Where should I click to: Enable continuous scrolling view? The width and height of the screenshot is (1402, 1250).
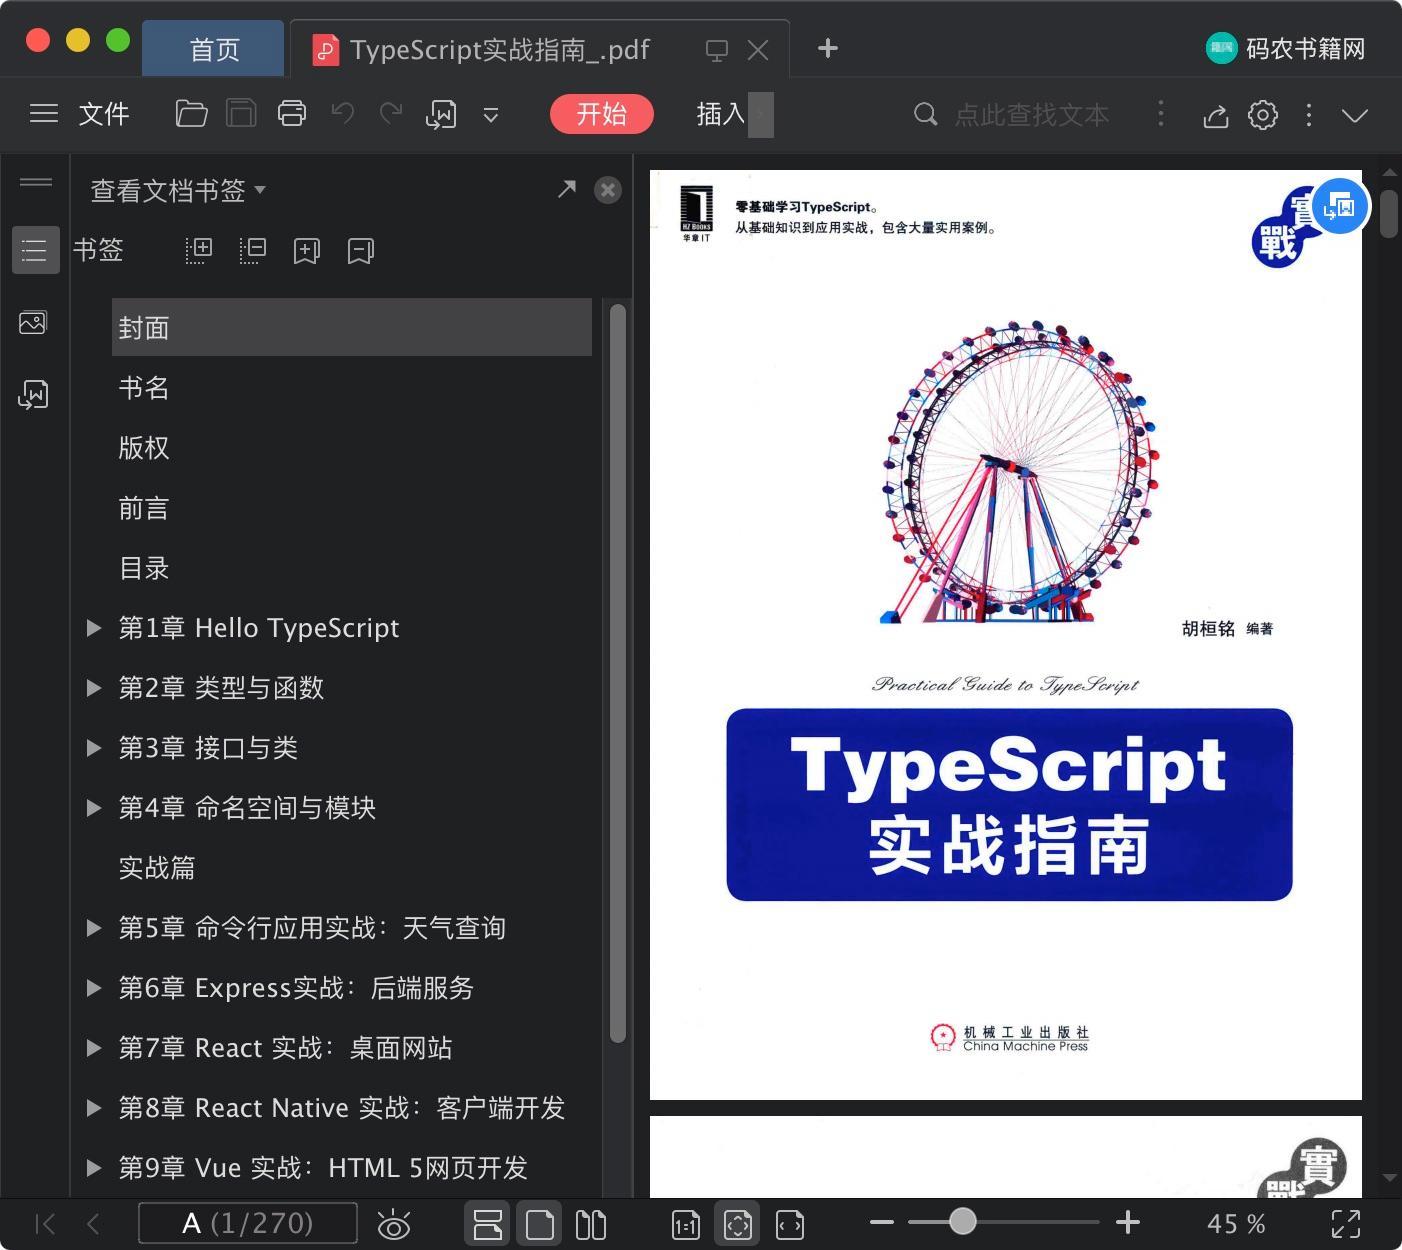click(x=488, y=1224)
